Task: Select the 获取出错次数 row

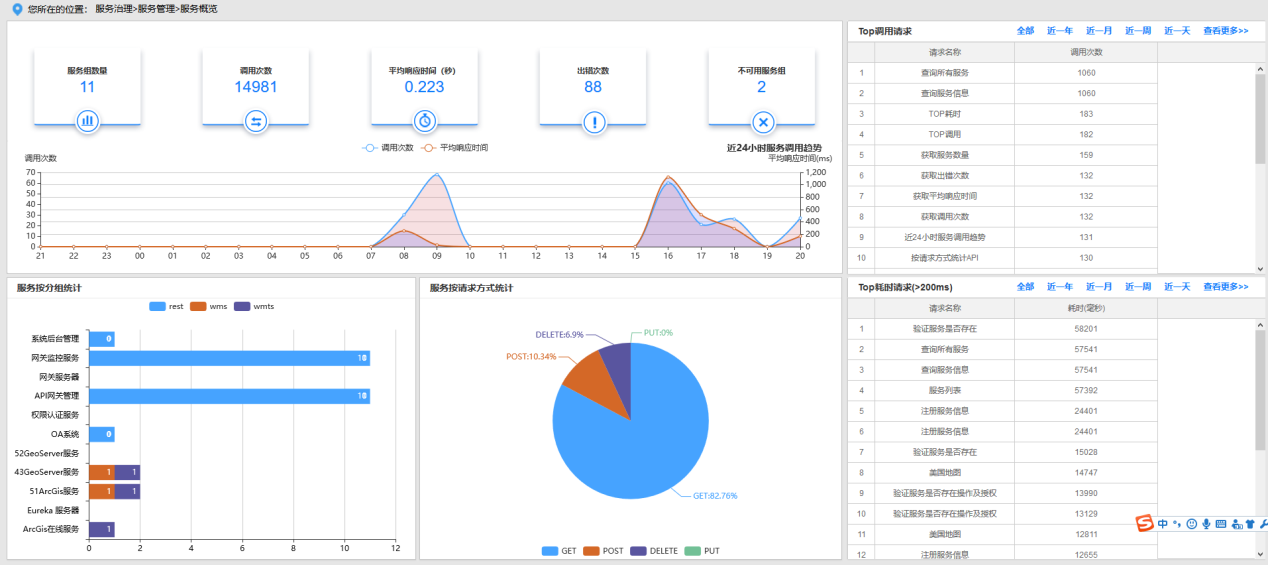Action: tap(1002, 175)
